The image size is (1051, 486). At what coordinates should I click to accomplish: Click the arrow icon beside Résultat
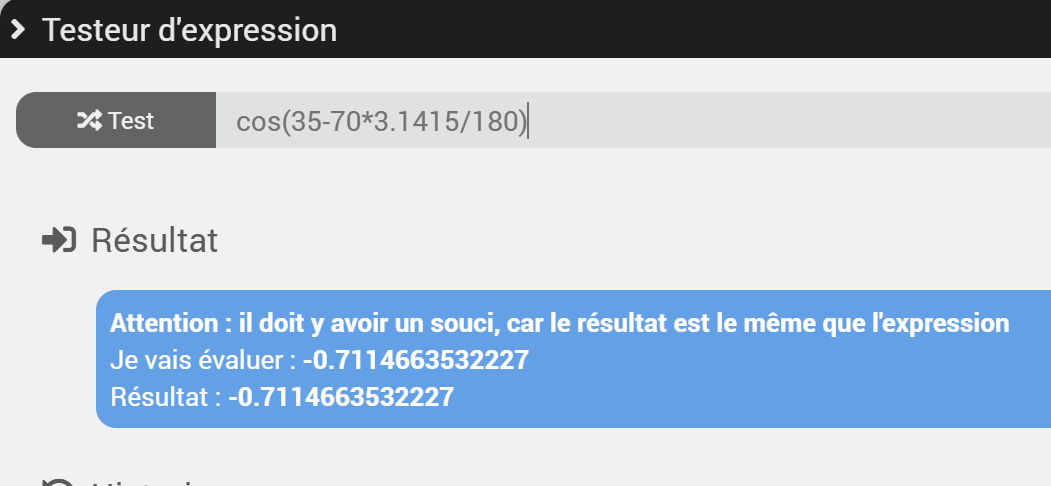tap(59, 240)
